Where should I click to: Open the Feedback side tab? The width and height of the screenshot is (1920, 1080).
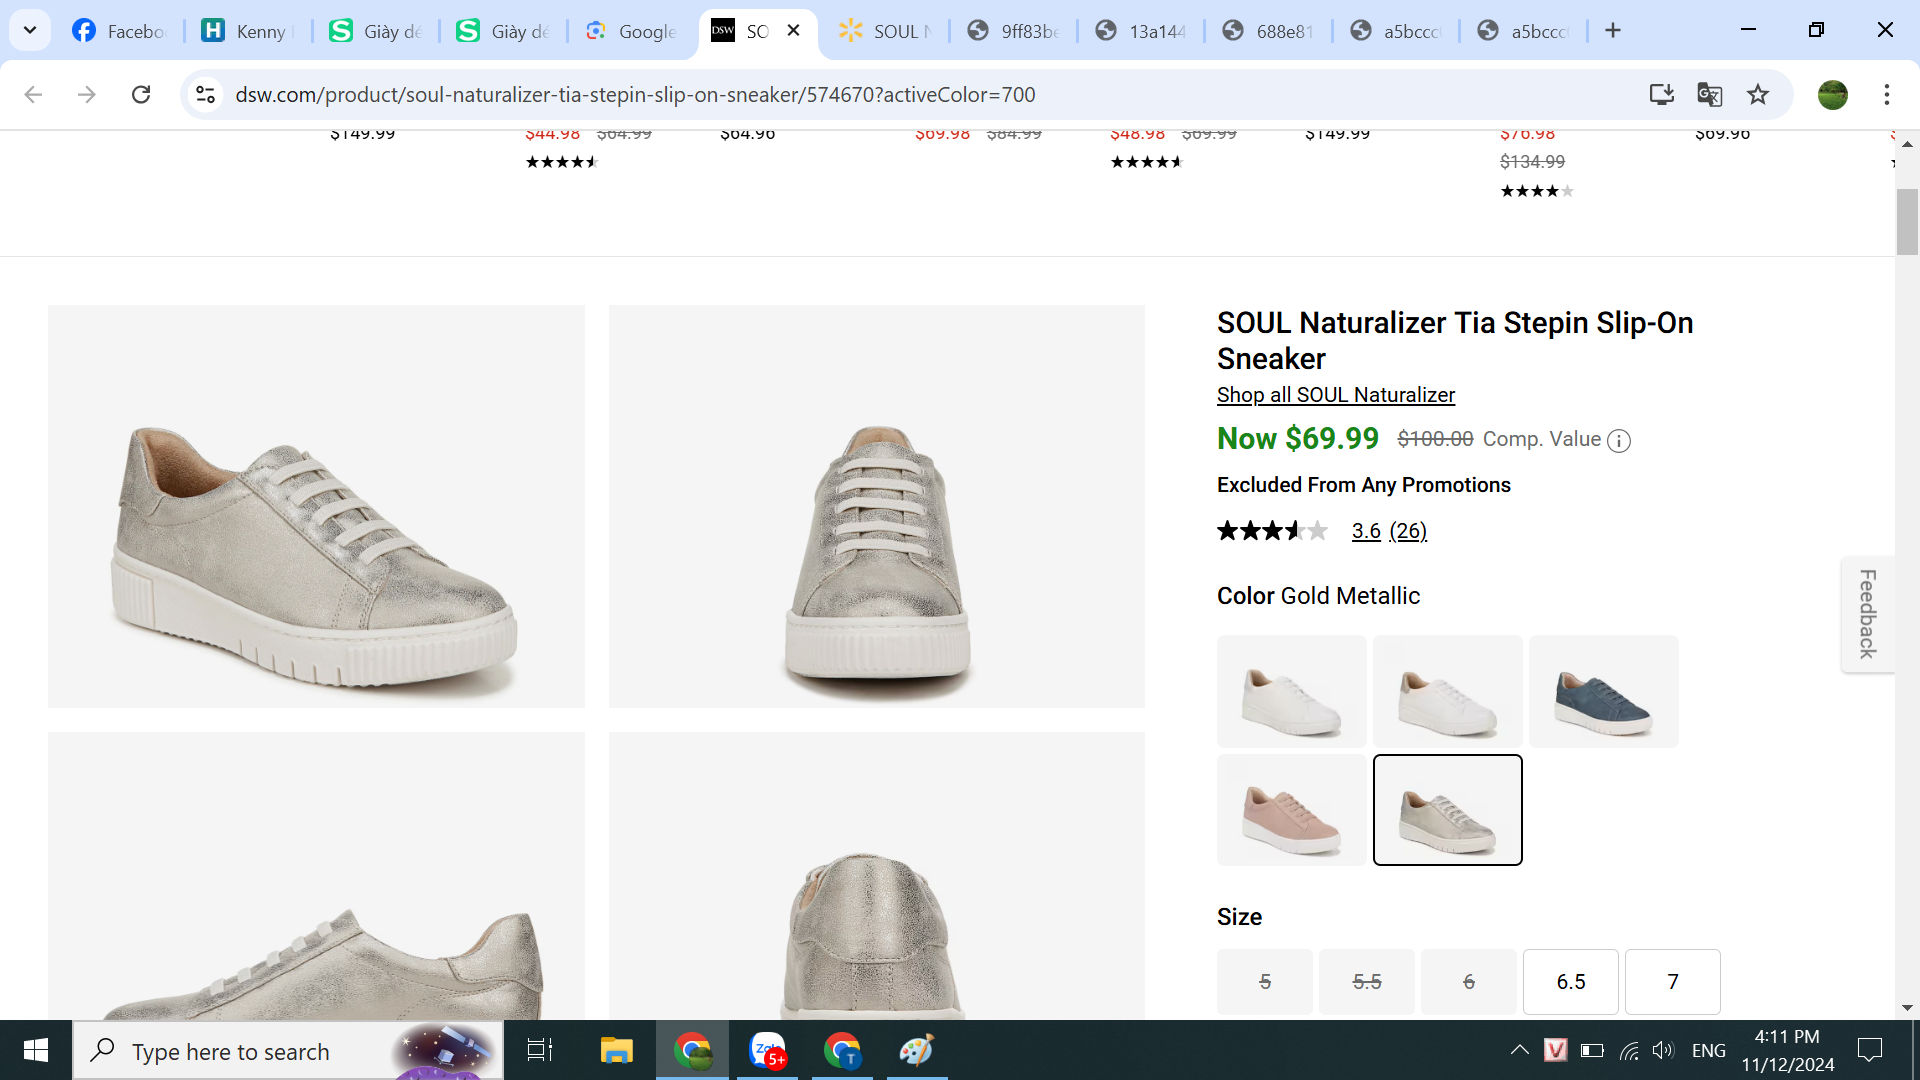1867,614
